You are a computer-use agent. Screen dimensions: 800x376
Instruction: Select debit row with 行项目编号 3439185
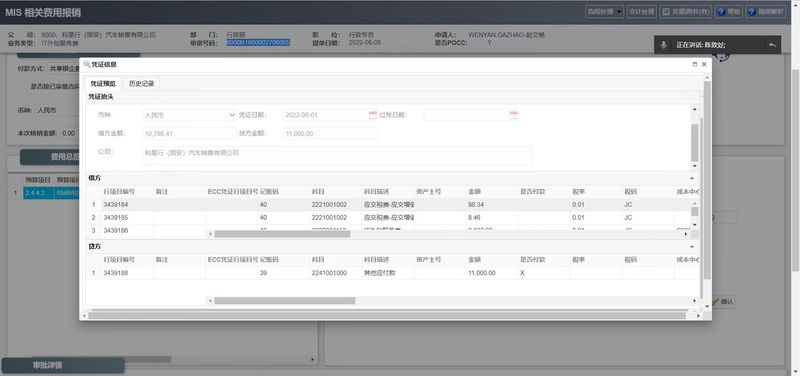389,218
